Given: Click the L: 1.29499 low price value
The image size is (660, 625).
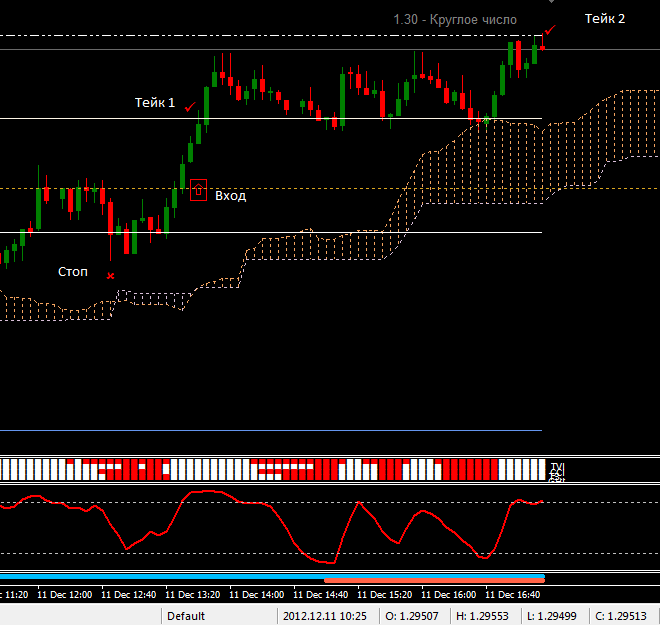Looking at the screenshot, I should point(551,616).
